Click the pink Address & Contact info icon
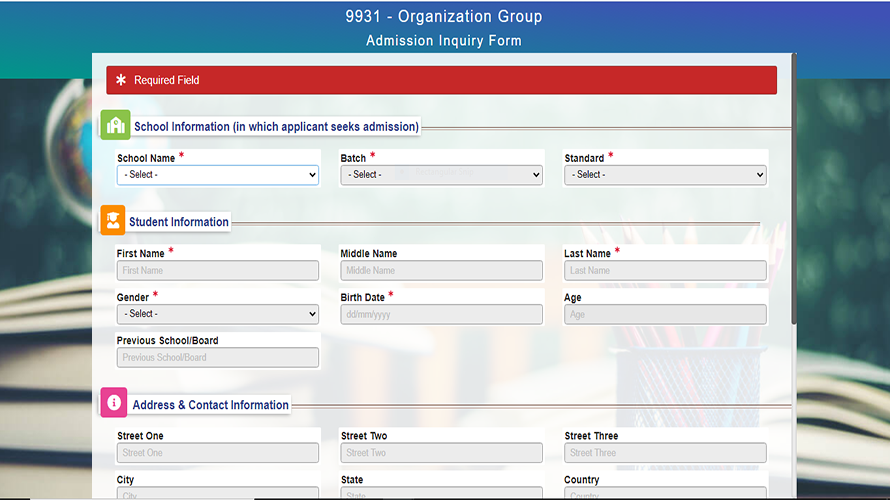890x500 pixels. pyautogui.click(x=114, y=402)
